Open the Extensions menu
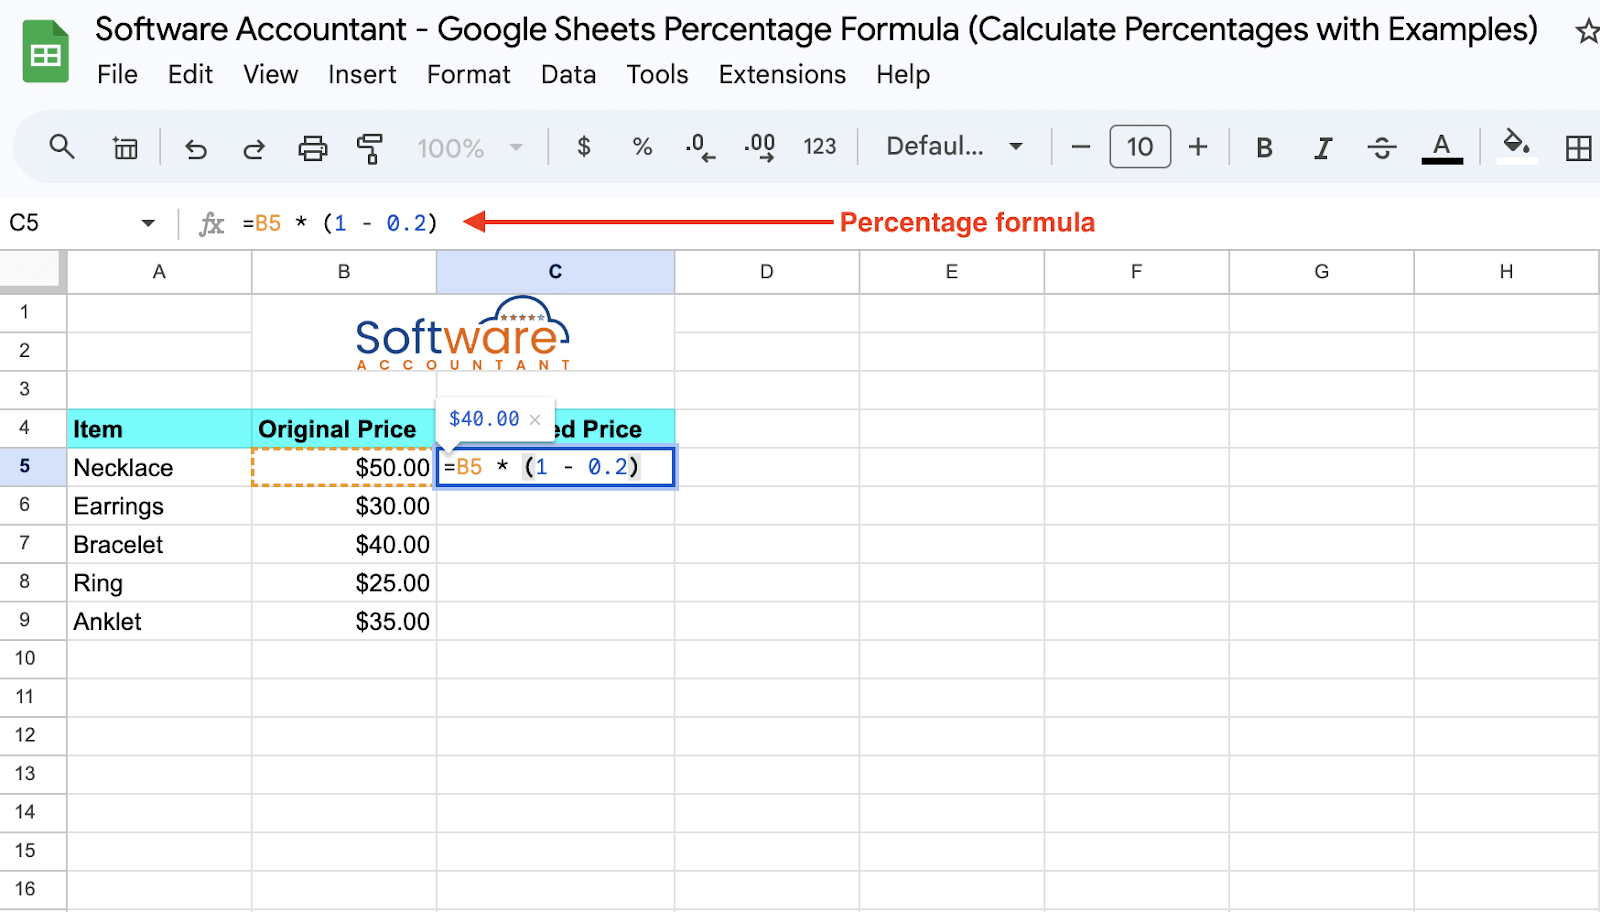The height and width of the screenshot is (912, 1600). coord(782,75)
